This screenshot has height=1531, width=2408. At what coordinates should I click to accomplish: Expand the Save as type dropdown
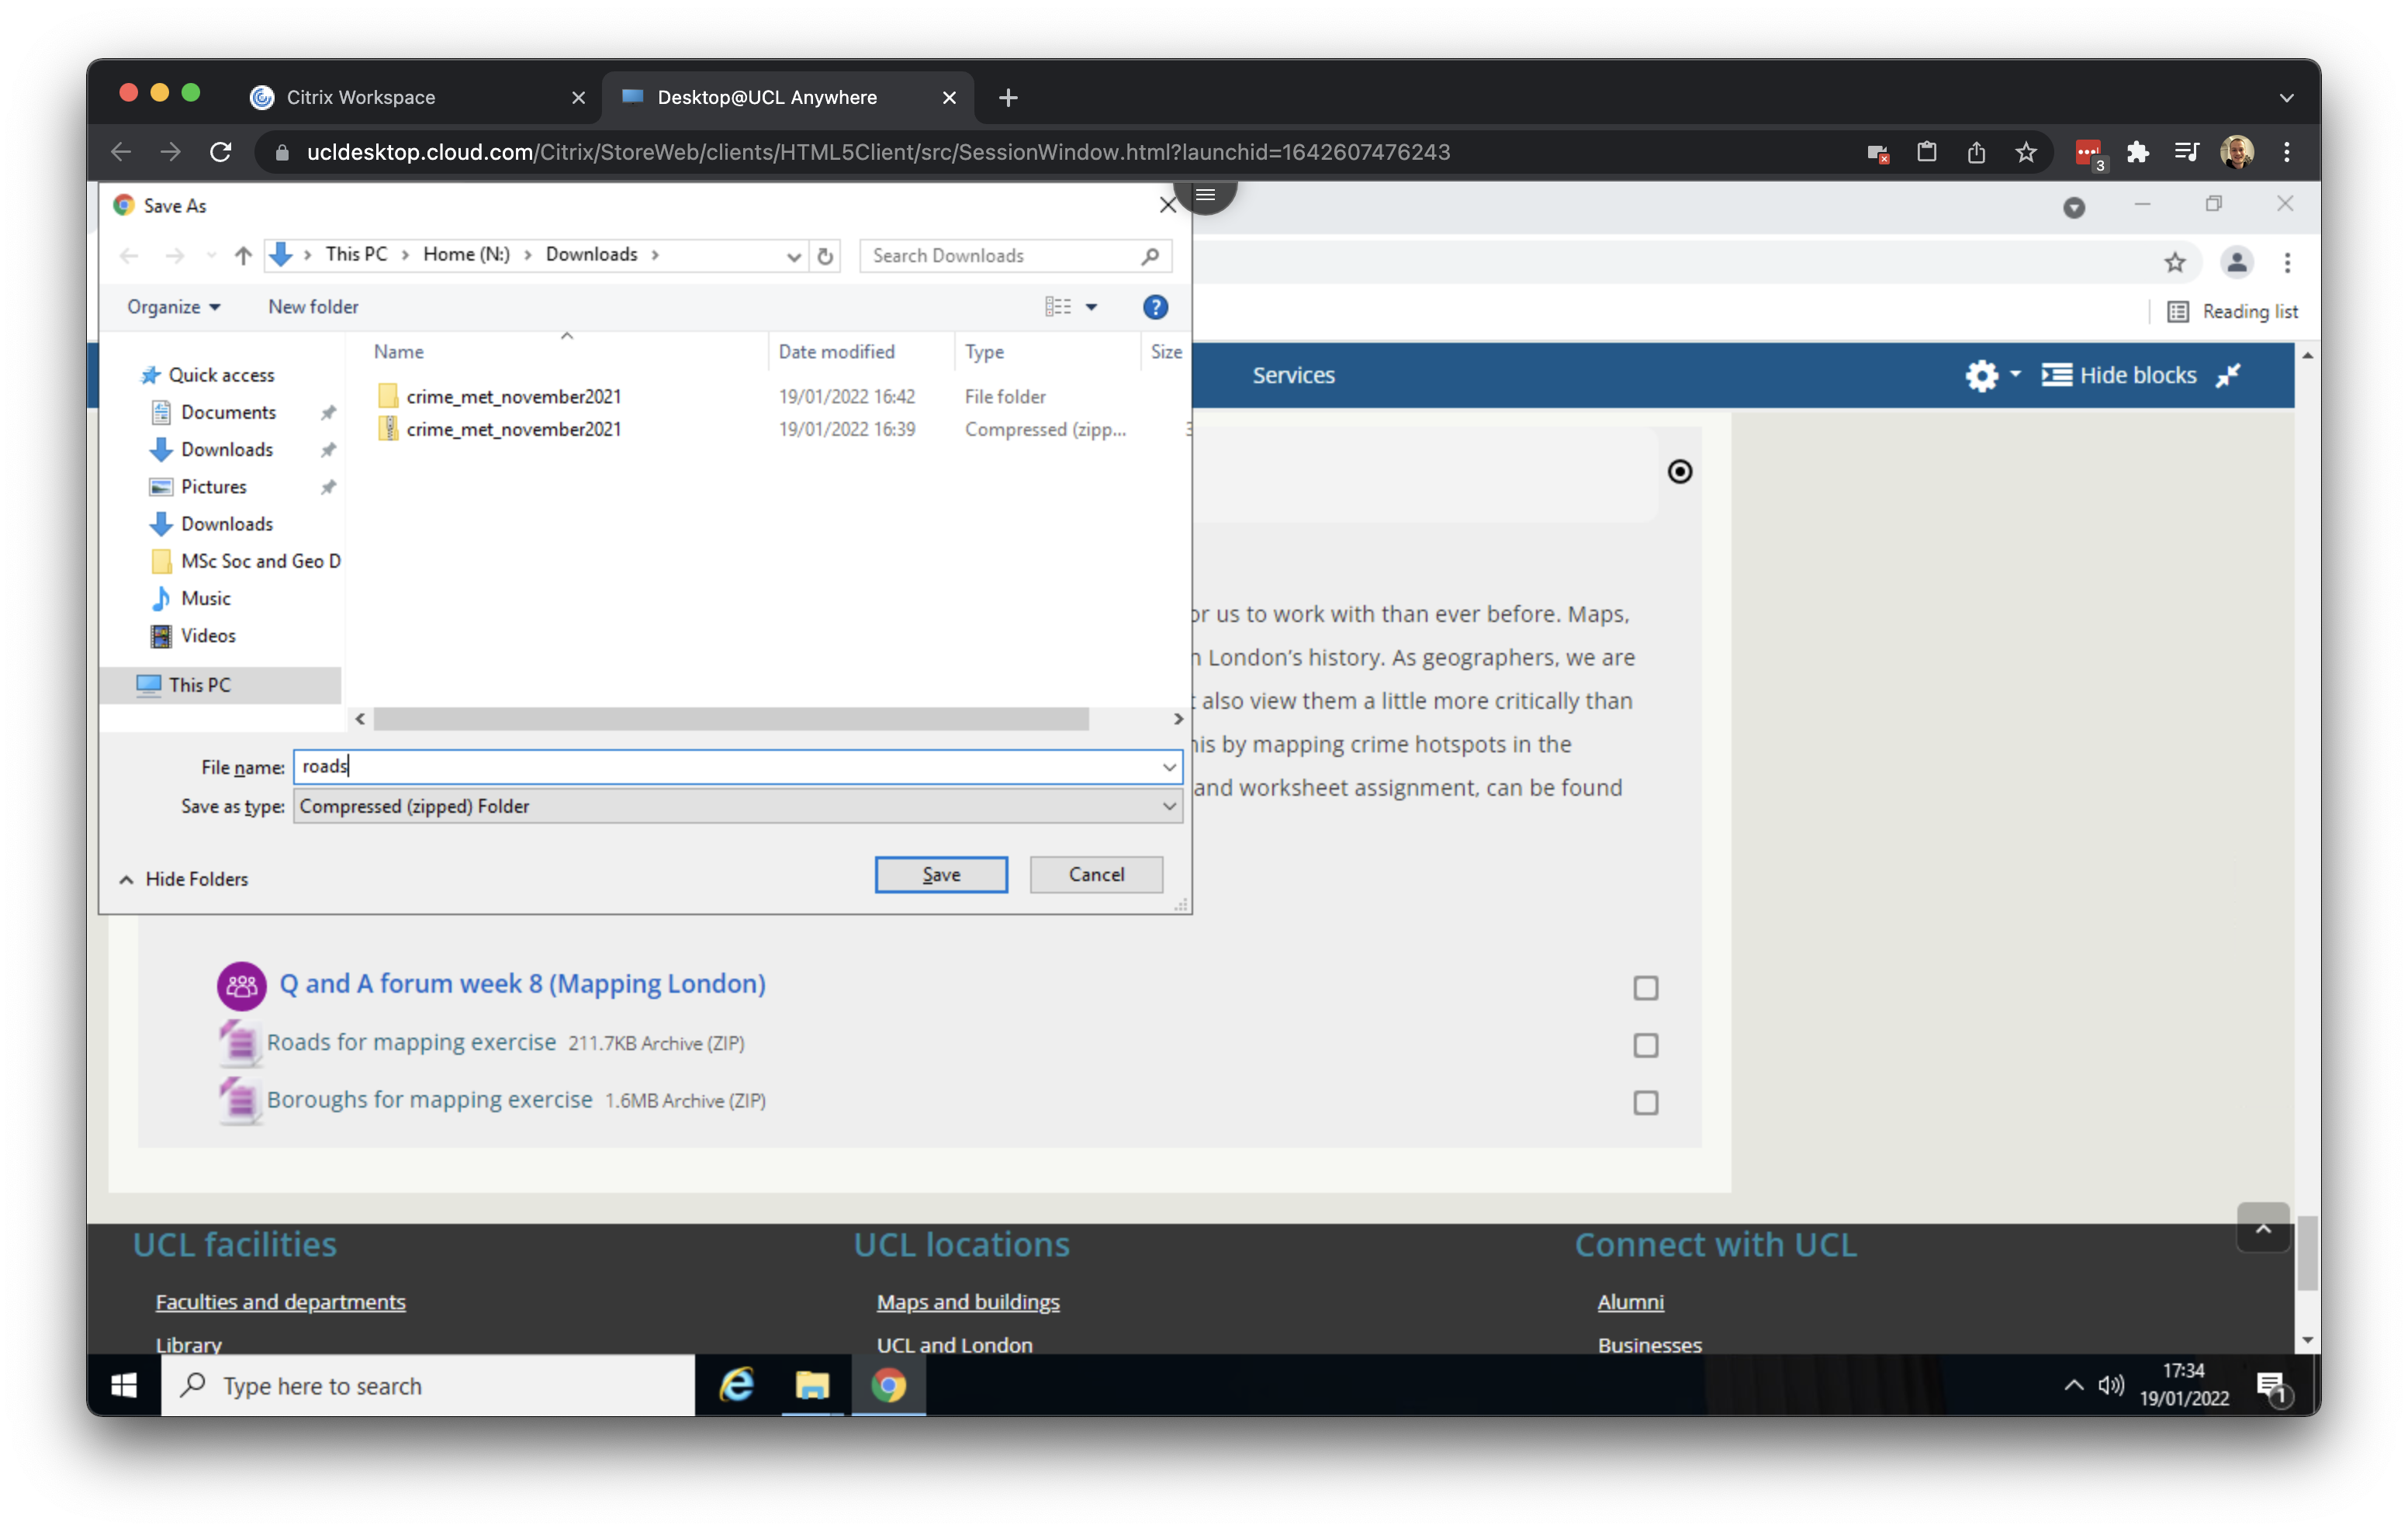(x=1168, y=806)
